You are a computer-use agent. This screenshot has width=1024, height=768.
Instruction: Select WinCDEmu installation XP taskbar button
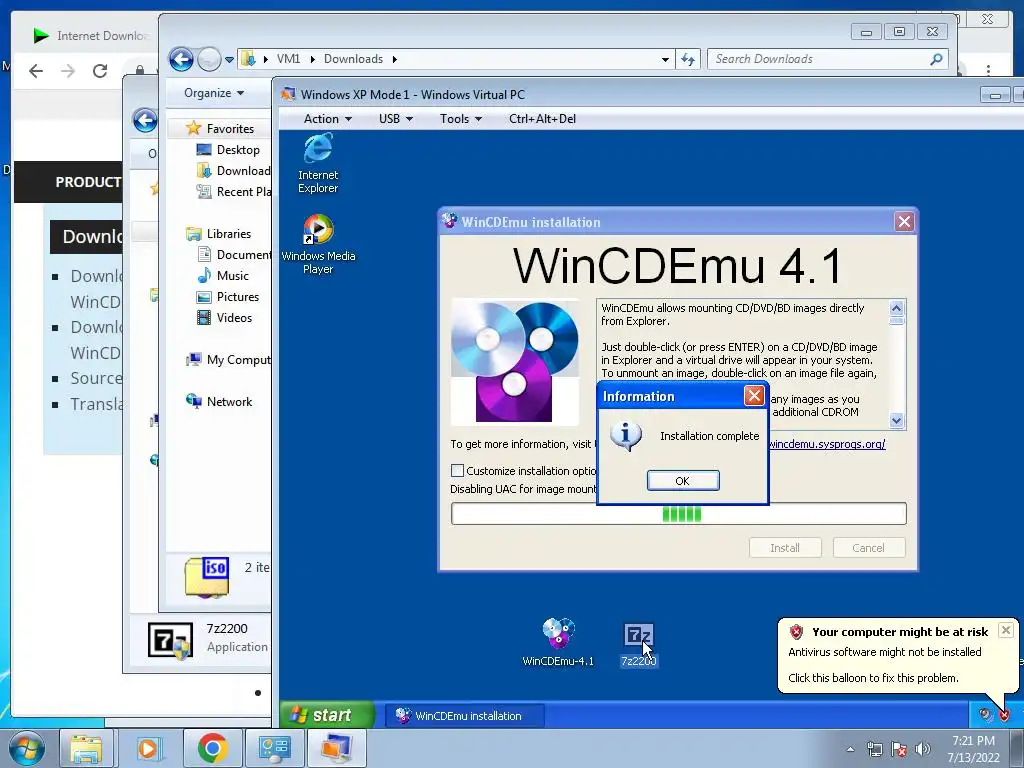(464, 716)
